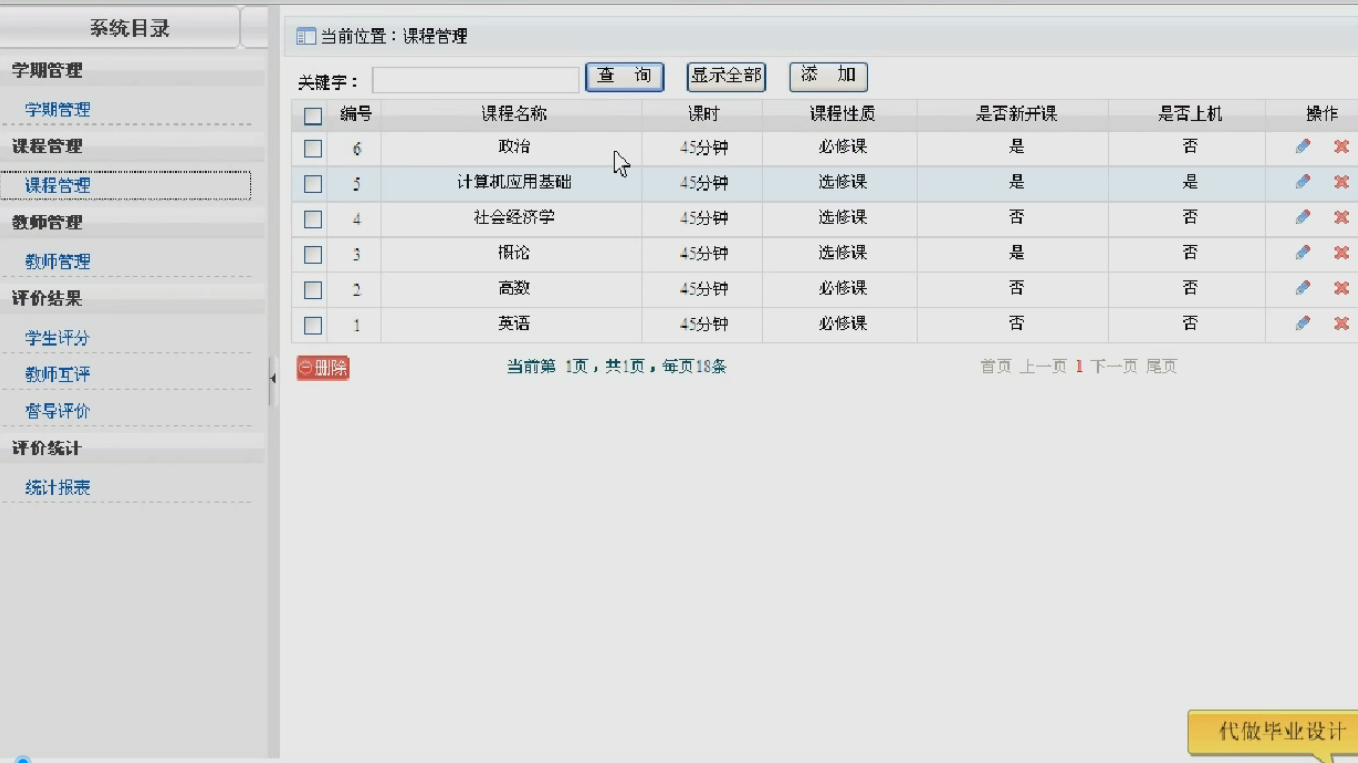Remove 社会经济学 using its red X
The image size is (1358, 763).
point(1341,217)
